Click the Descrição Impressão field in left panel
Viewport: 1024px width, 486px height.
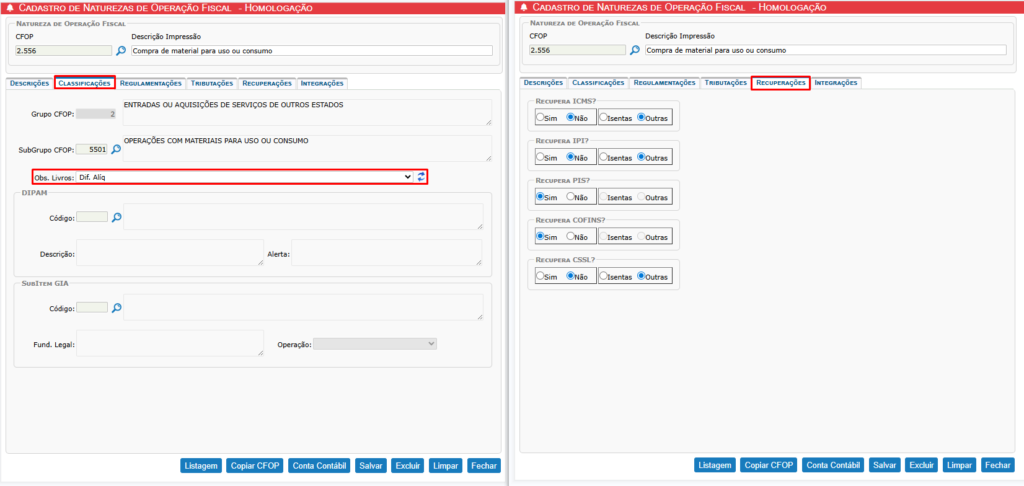pyautogui.click(x=312, y=50)
